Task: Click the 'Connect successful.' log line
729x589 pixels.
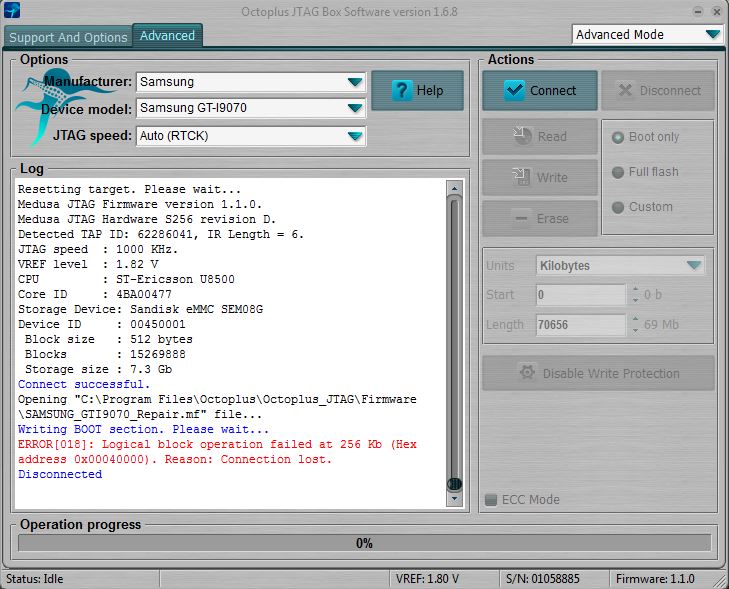Action: (84, 384)
